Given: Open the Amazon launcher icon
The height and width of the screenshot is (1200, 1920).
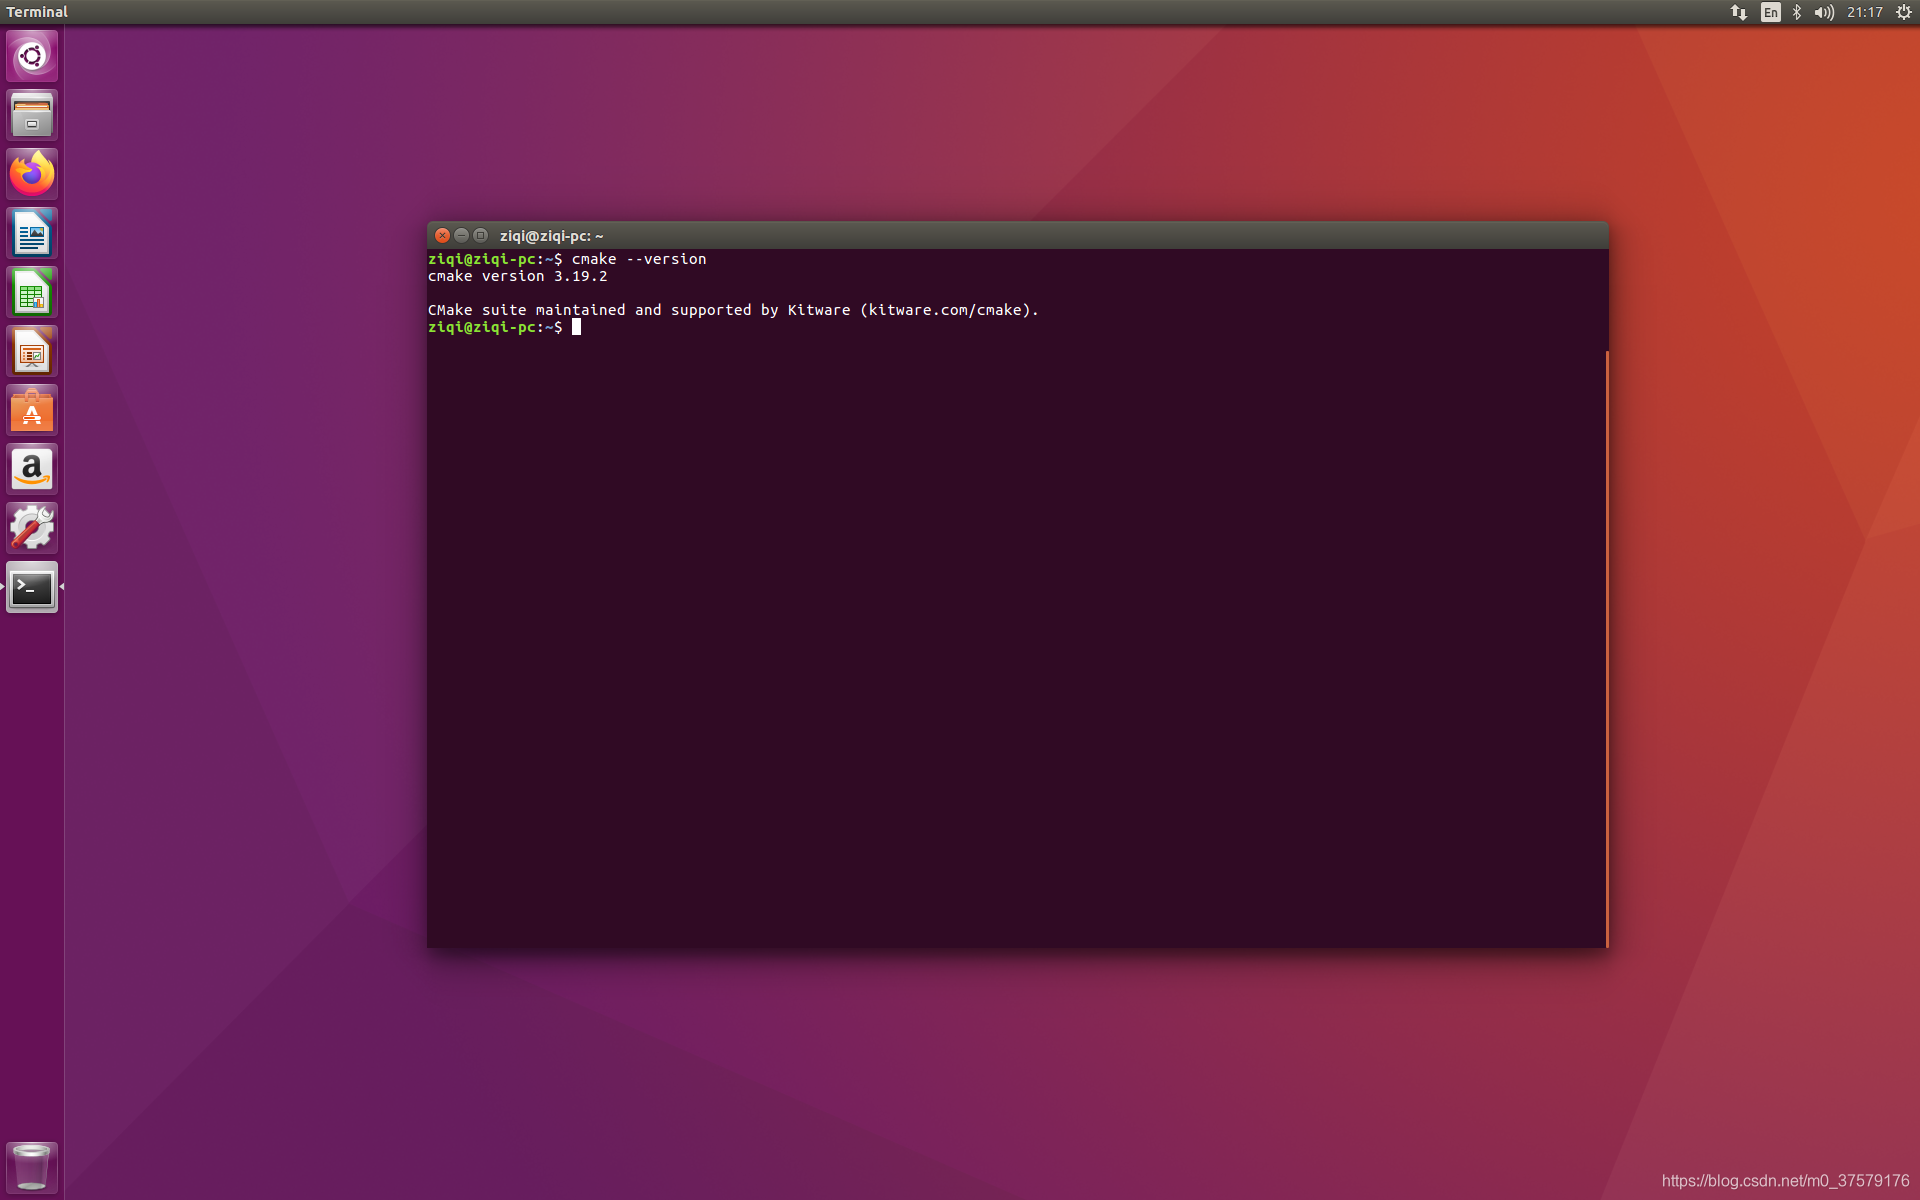Looking at the screenshot, I should pos(32,469).
